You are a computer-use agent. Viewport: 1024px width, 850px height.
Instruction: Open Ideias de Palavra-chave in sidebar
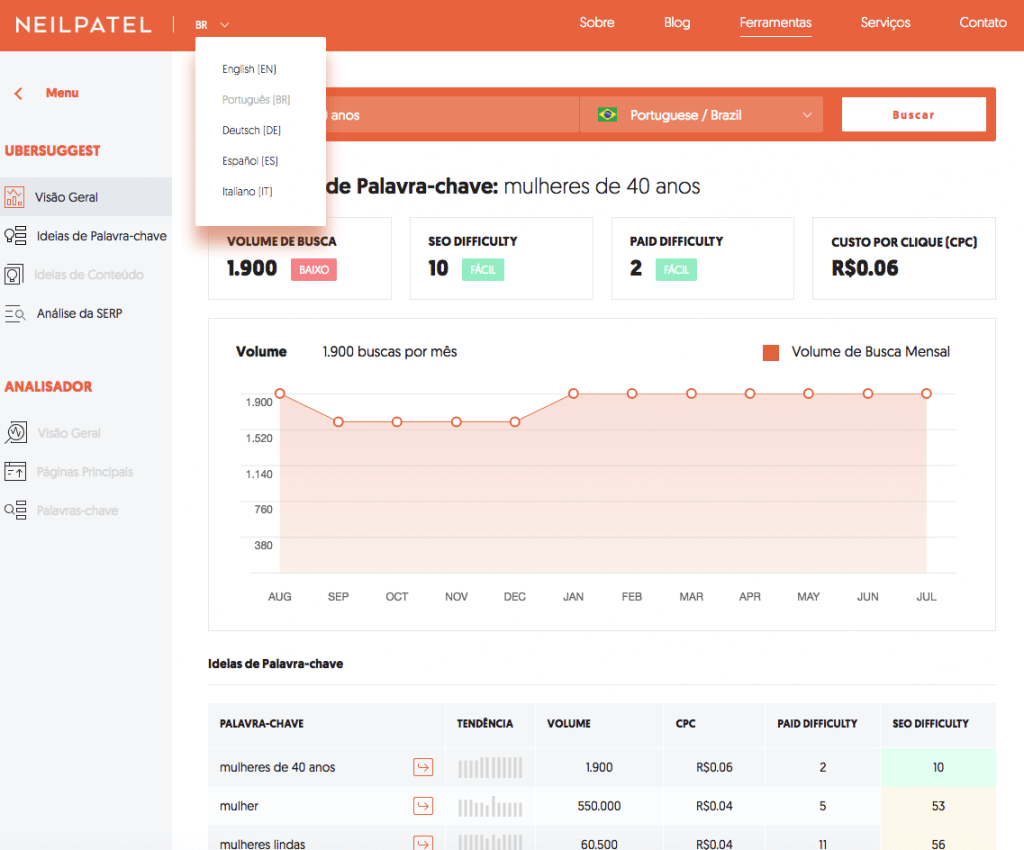click(x=101, y=236)
